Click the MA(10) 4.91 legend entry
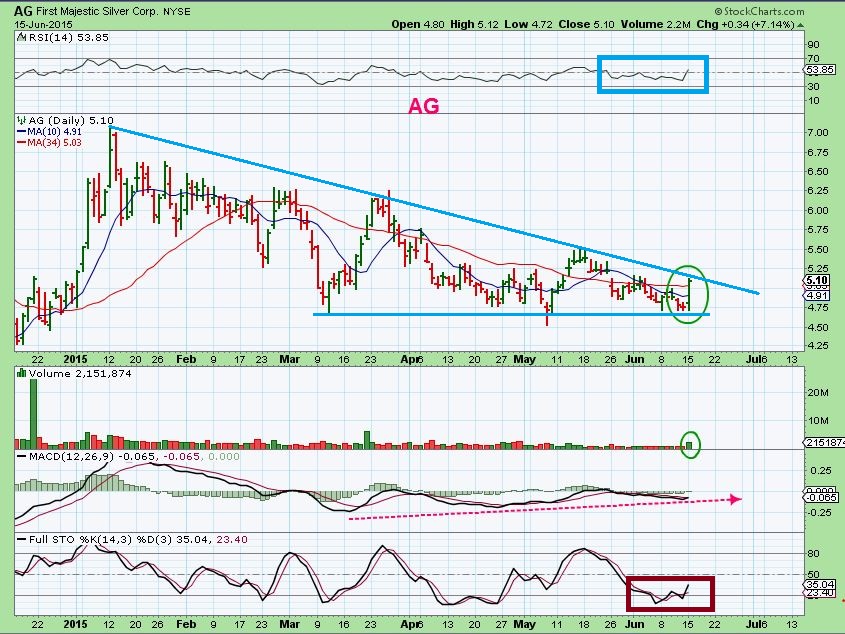The width and height of the screenshot is (845, 634). point(49,131)
